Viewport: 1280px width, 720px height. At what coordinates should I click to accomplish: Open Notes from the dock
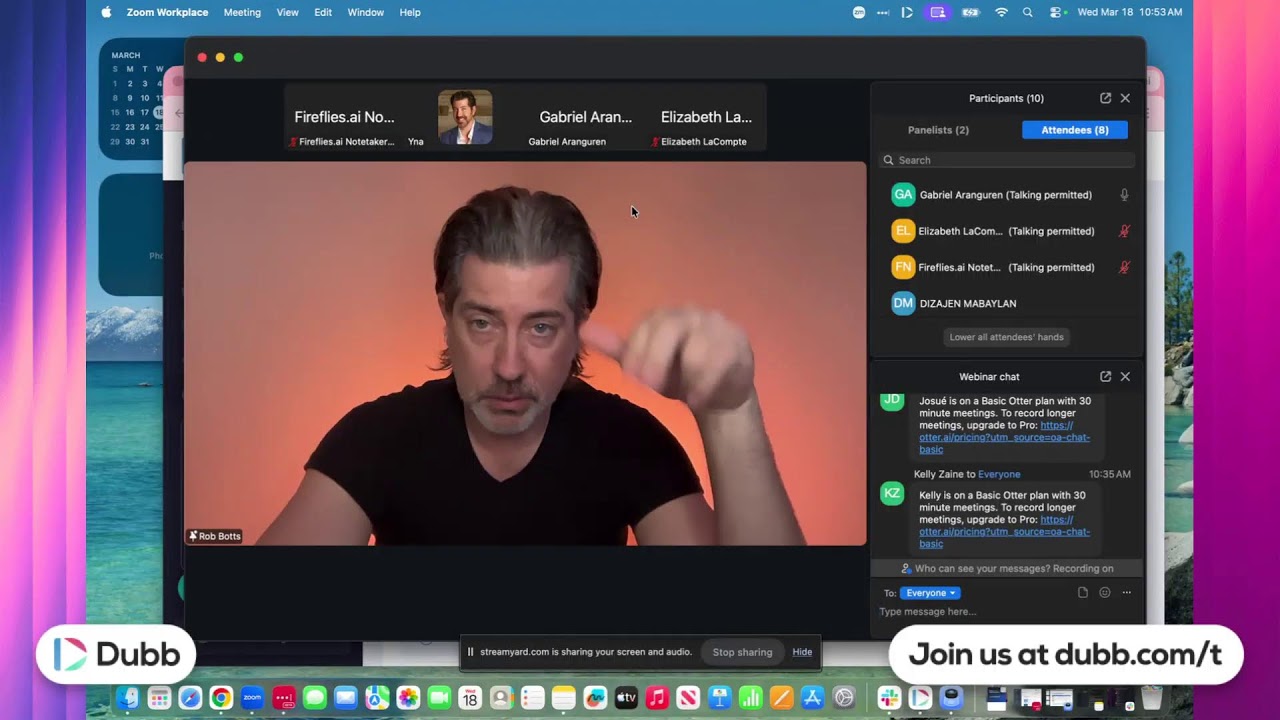563,698
